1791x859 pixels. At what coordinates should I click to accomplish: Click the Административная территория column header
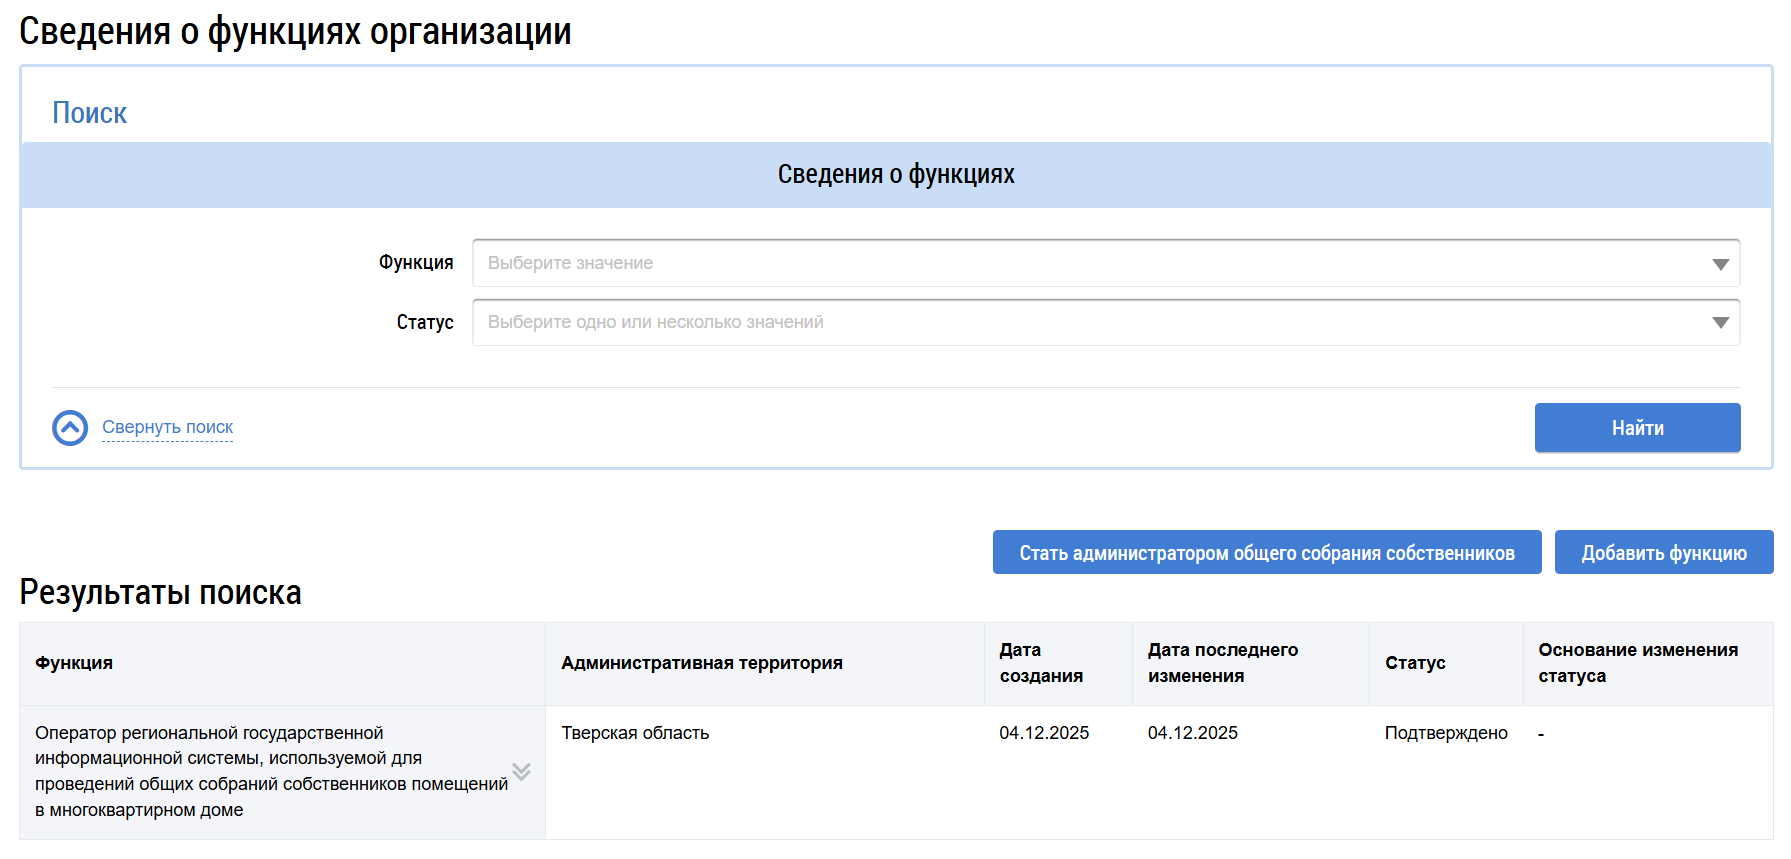coord(701,663)
